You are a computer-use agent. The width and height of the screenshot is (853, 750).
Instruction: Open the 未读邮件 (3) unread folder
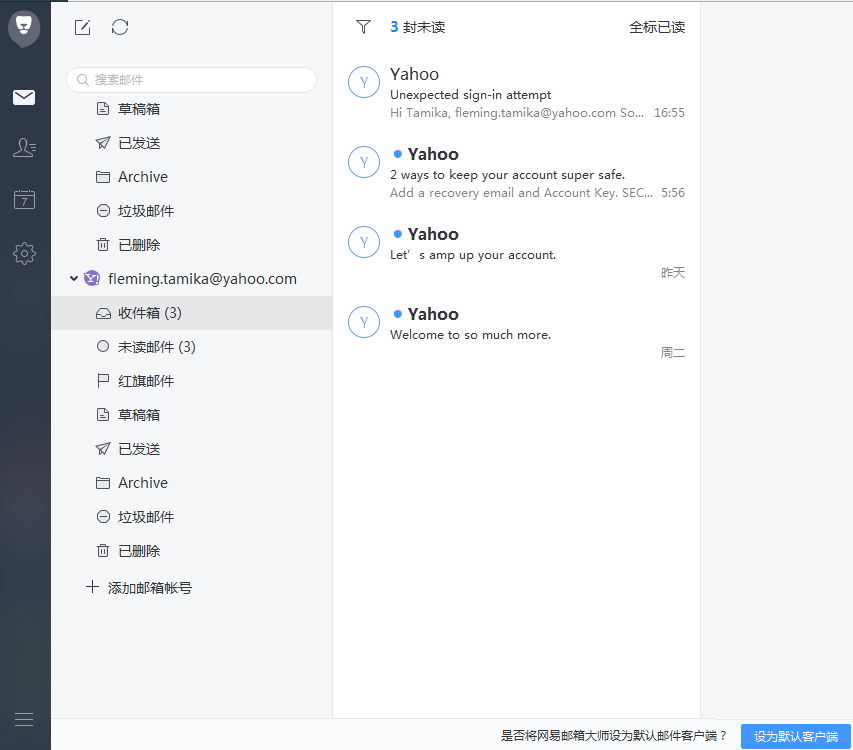[156, 347]
